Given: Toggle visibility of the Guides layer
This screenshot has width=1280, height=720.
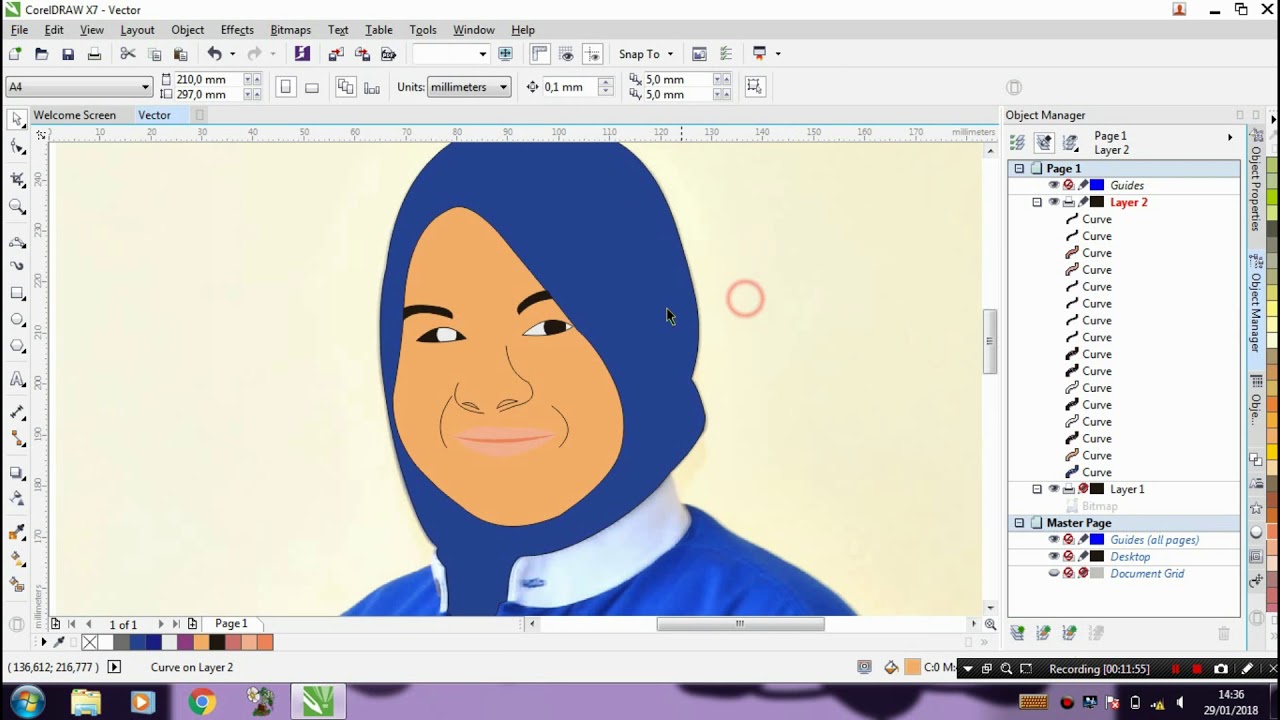Looking at the screenshot, I should [x=1053, y=185].
